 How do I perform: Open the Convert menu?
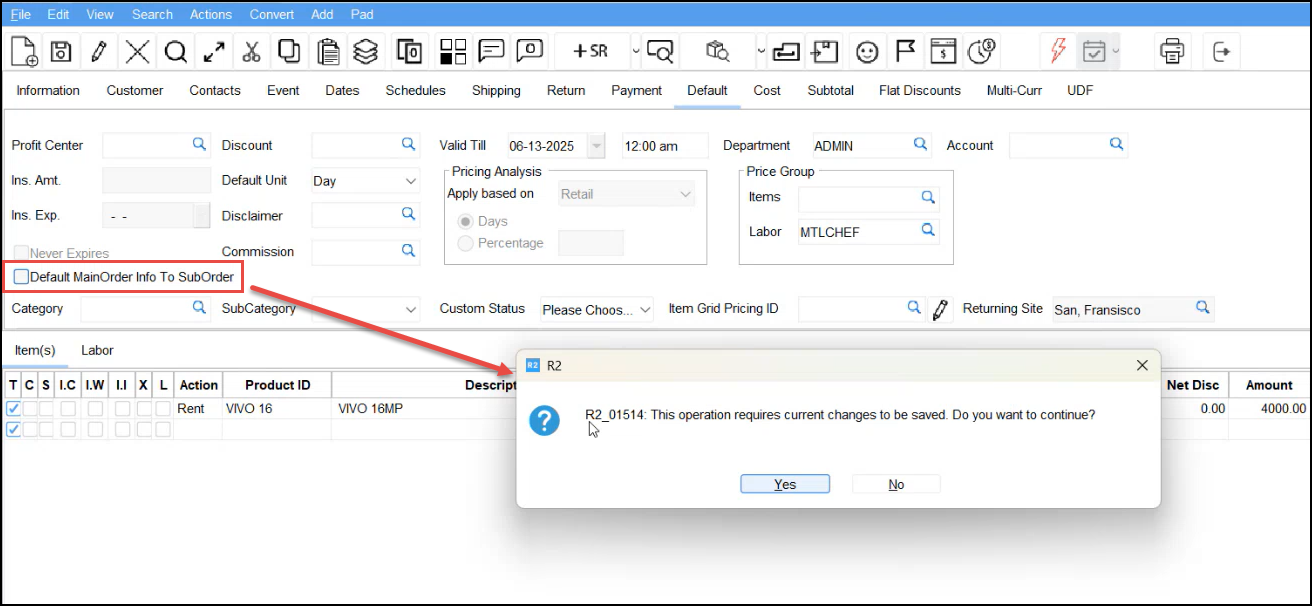(x=272, y=14)
